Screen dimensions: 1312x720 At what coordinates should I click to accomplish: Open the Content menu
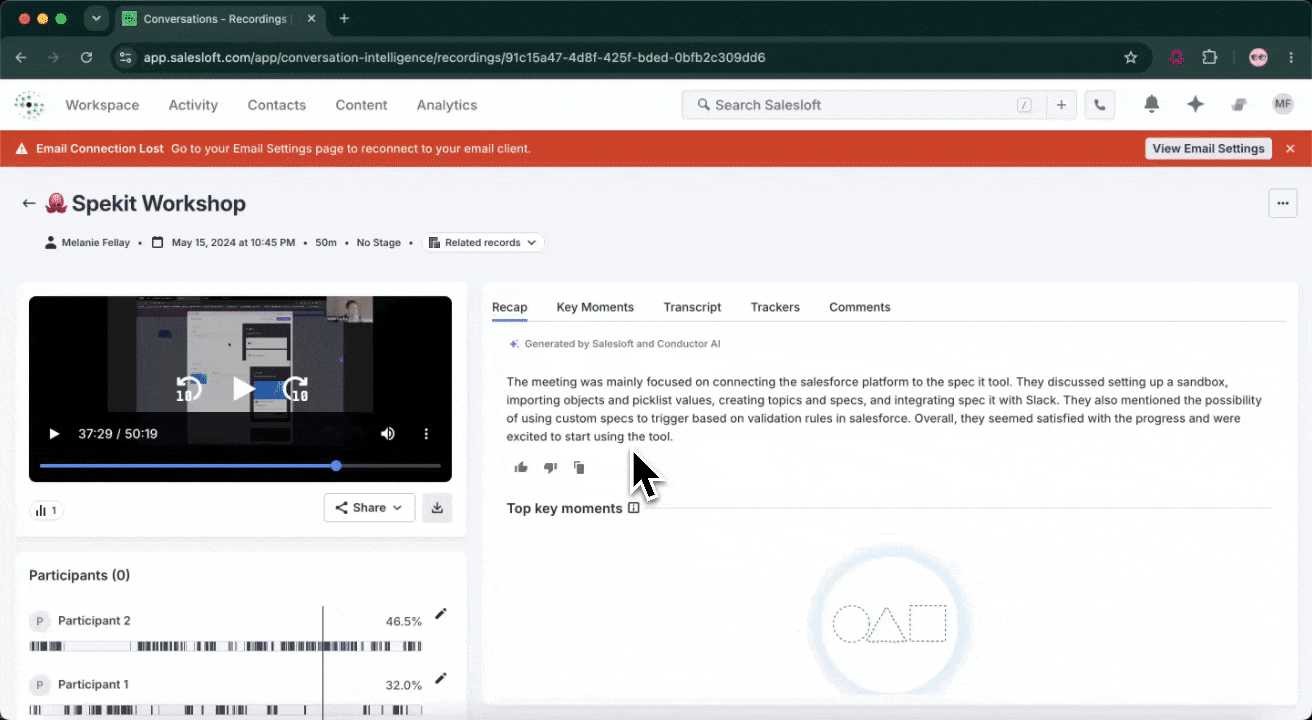click(x=361, y=105)
